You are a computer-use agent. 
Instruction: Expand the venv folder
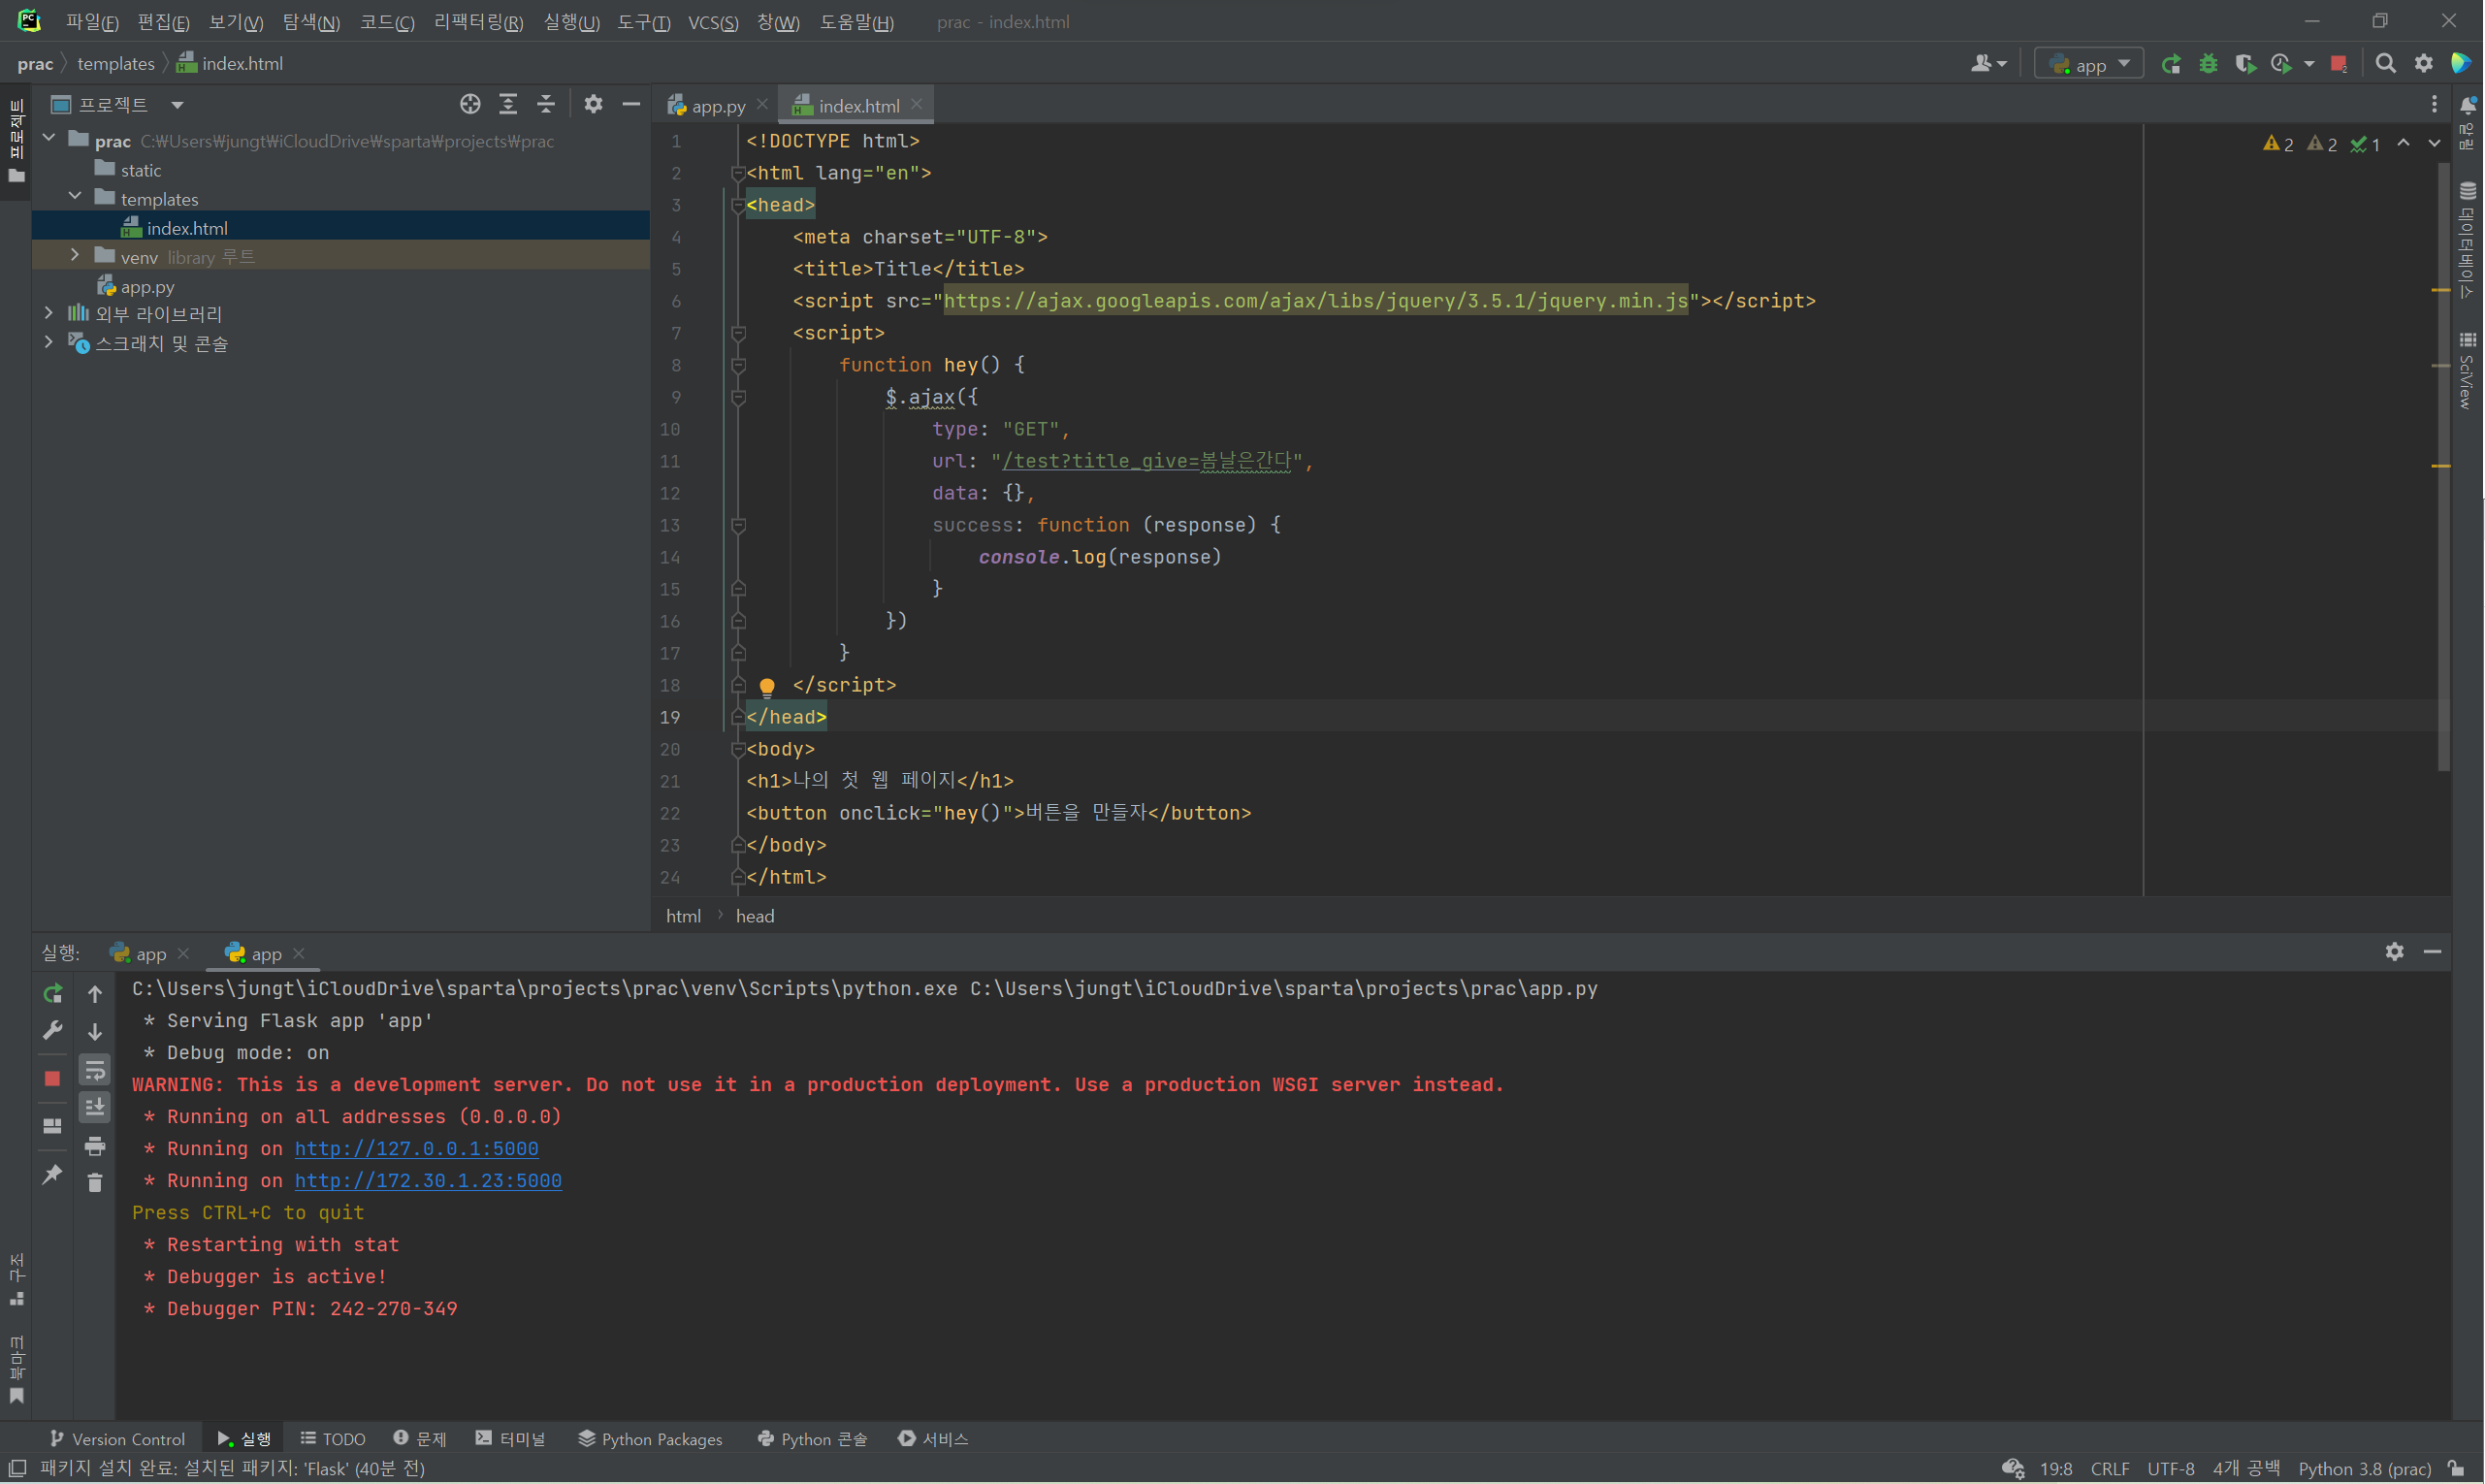click(75, 255)
